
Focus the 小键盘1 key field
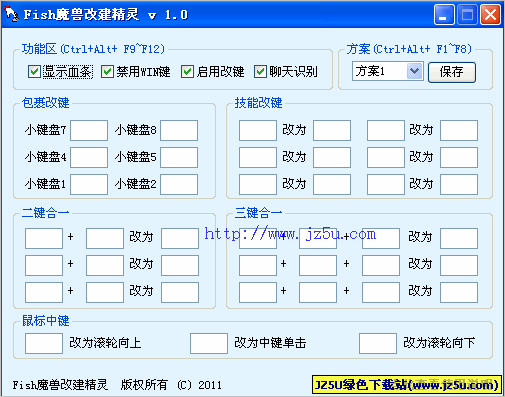(x=89, y=184)
